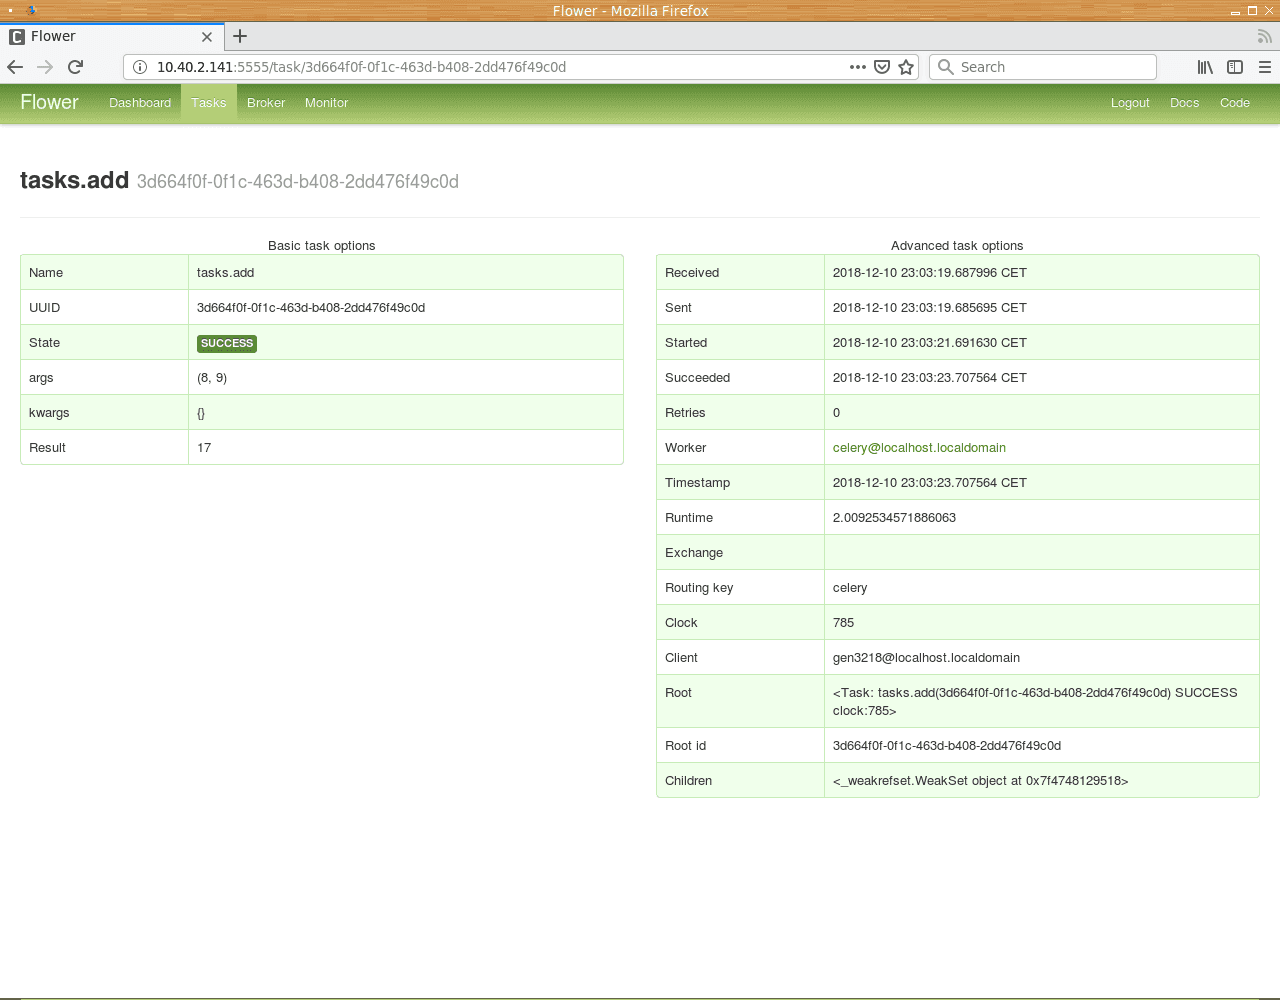Click the Routing key value celery
This screenshot has height=1000, width=1280.
point(850,588)
